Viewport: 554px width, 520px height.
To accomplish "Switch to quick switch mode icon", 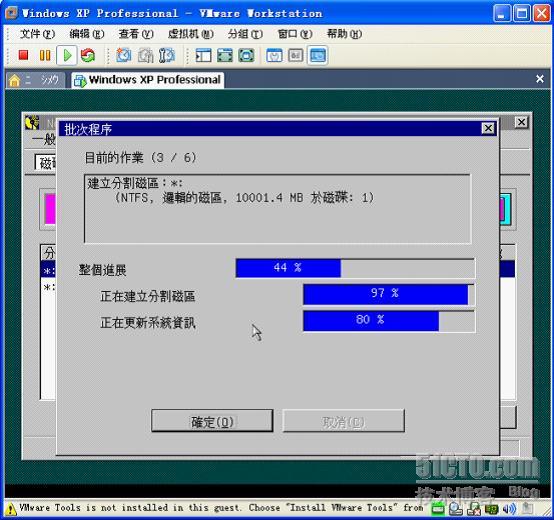I will (x=225, y=55).
